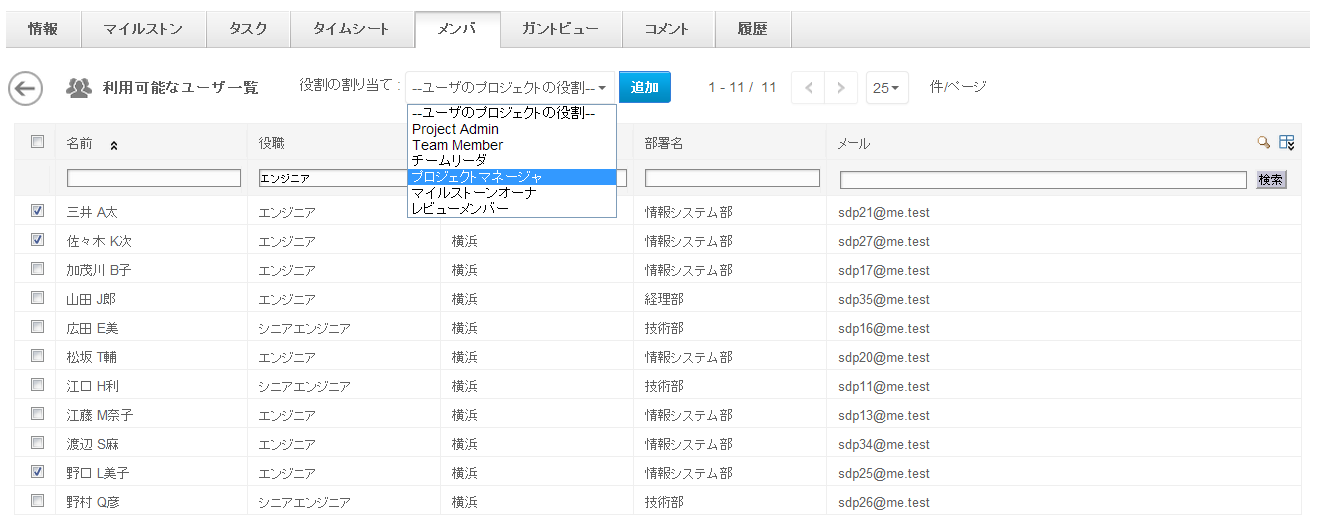Uncheck the checkbox for 野口 L美子

pos(38,472)
